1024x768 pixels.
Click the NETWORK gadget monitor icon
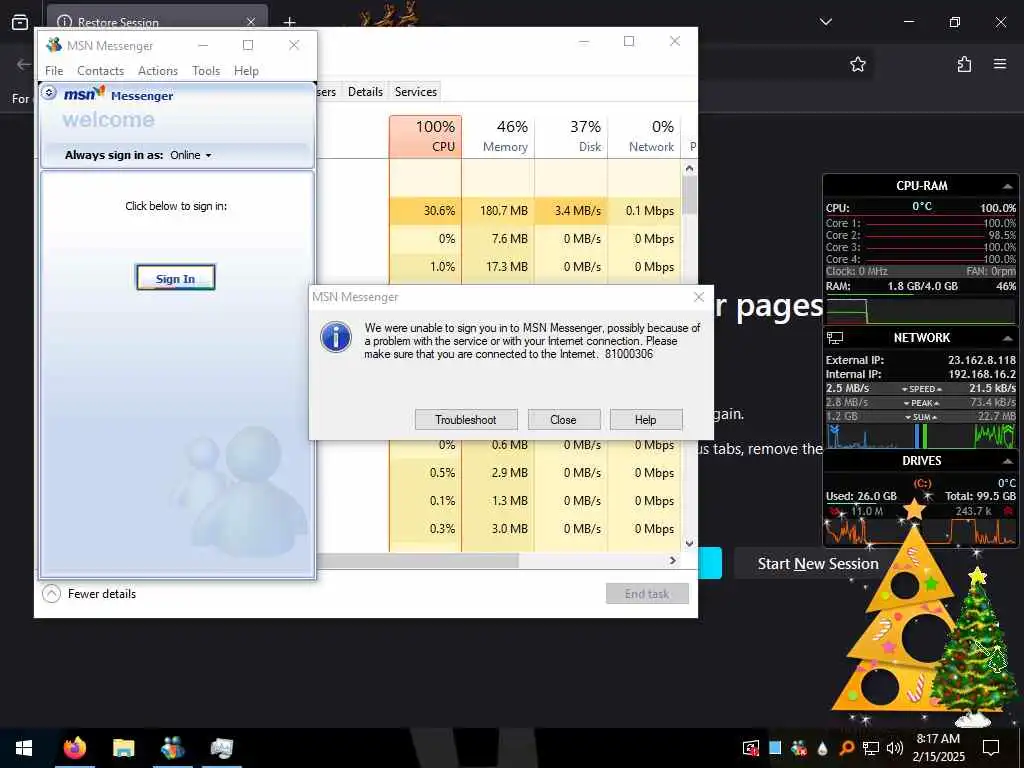(x=835, y=338)
